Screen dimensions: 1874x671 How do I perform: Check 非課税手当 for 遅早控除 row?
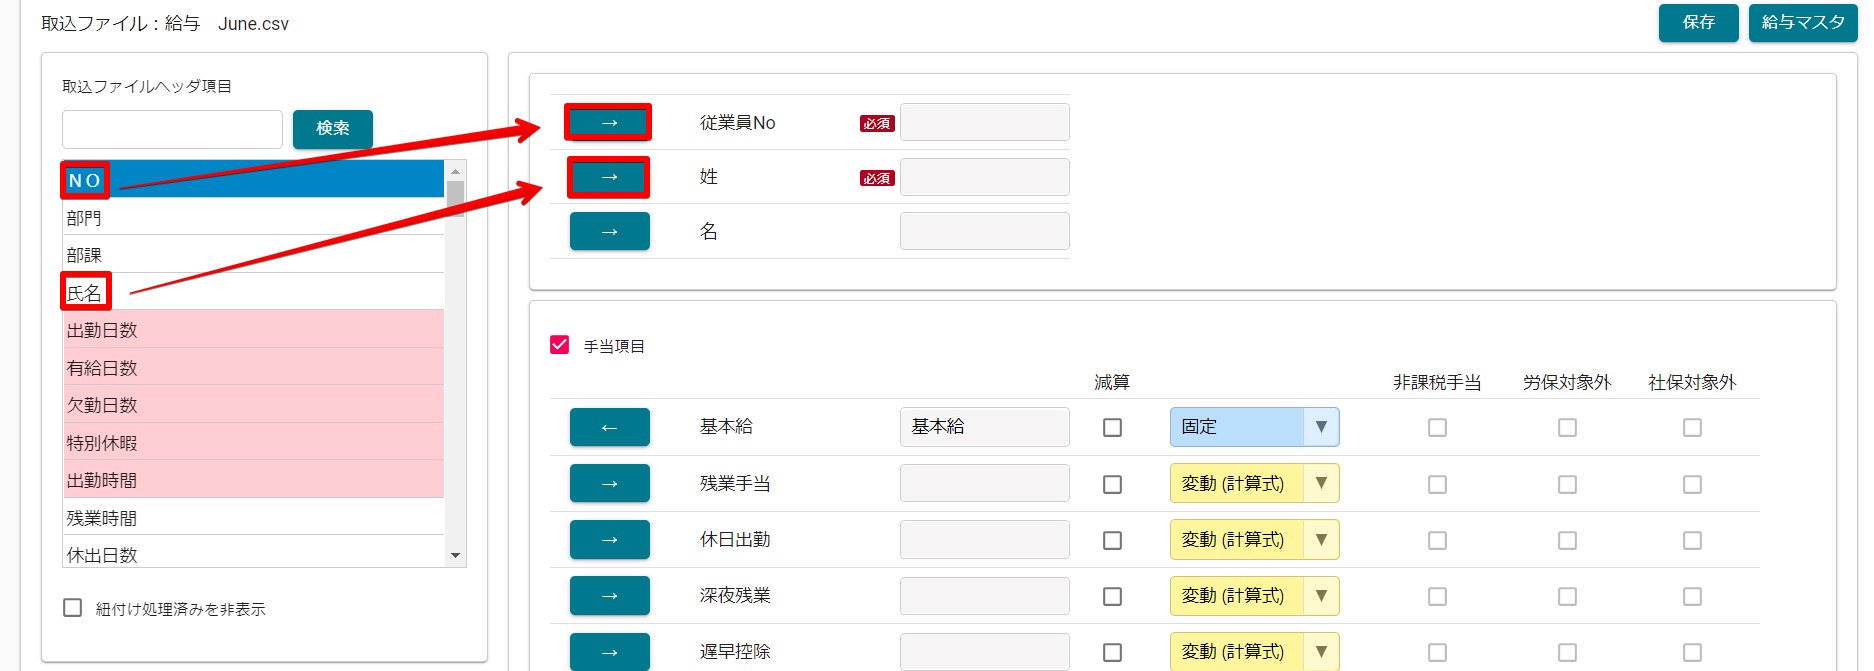(x=1437, y=652)
